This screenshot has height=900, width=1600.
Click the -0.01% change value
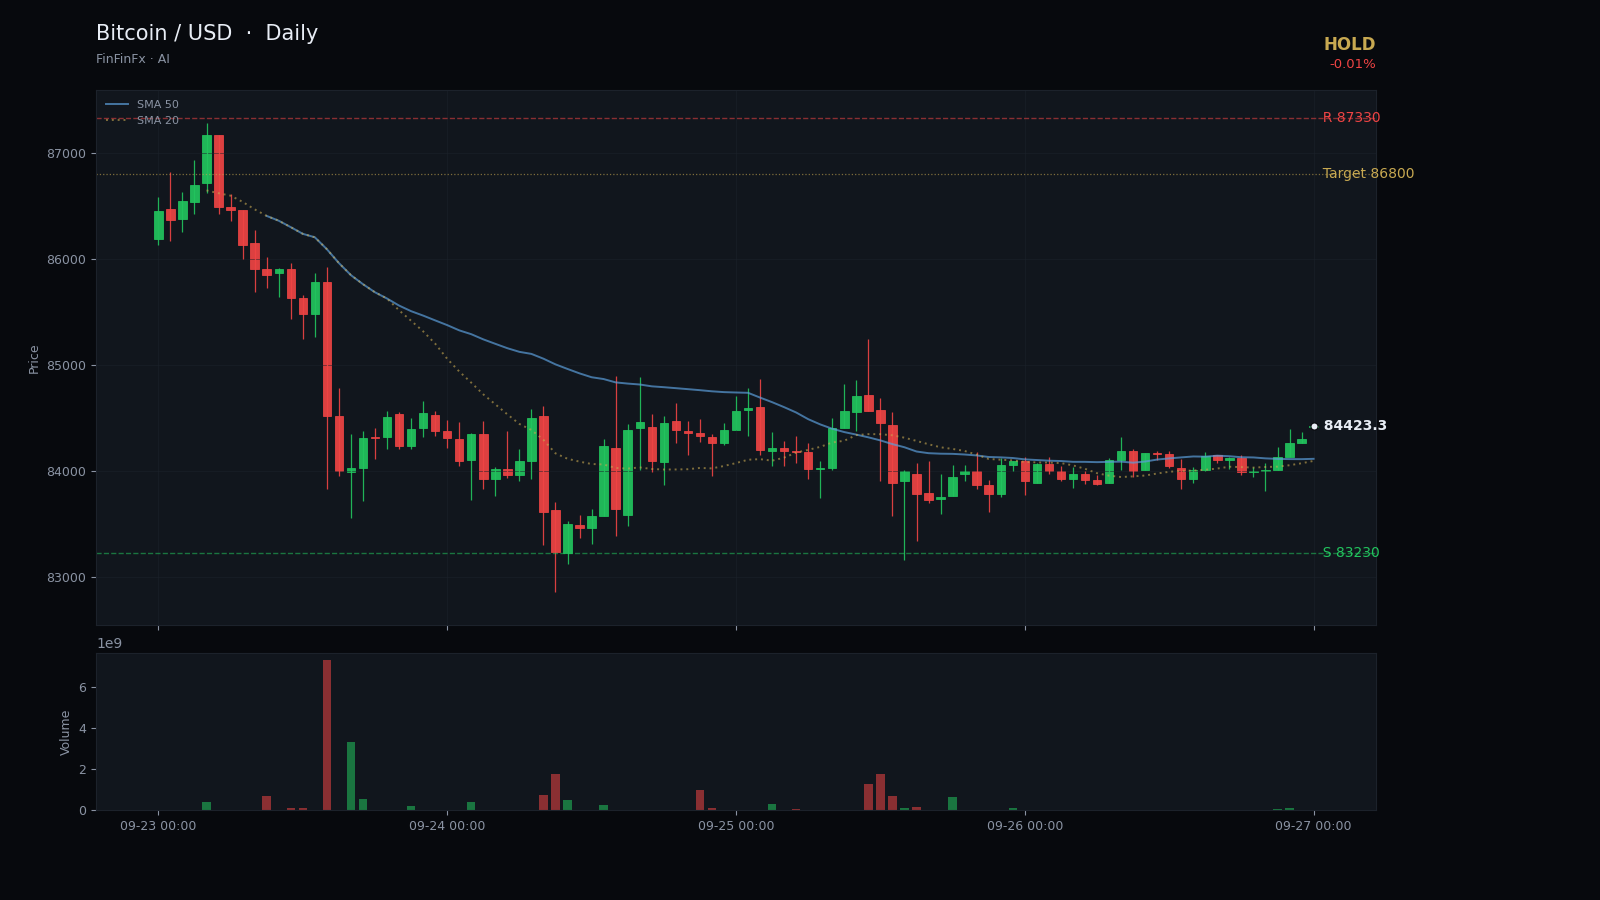1352,65
